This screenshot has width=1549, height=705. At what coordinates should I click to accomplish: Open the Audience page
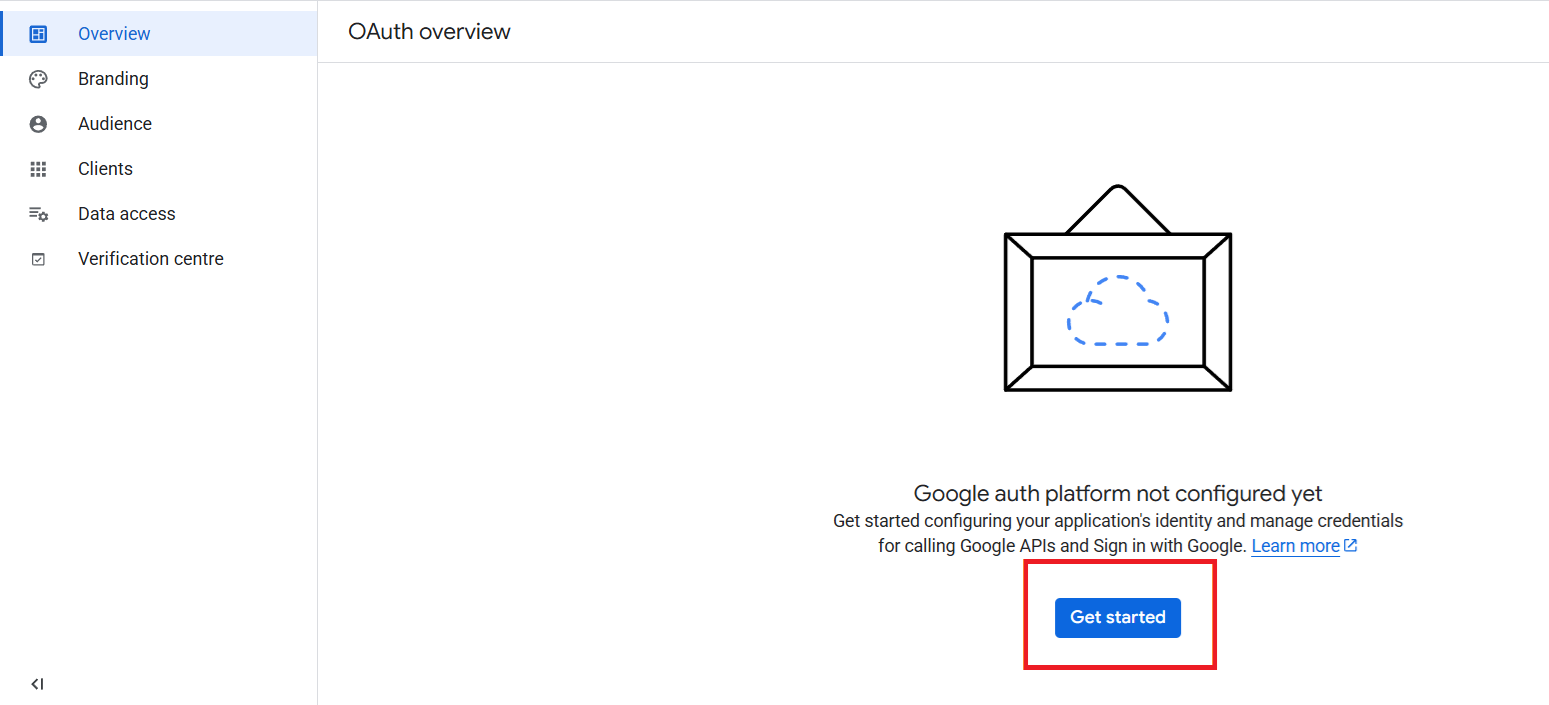coord(158,124)
